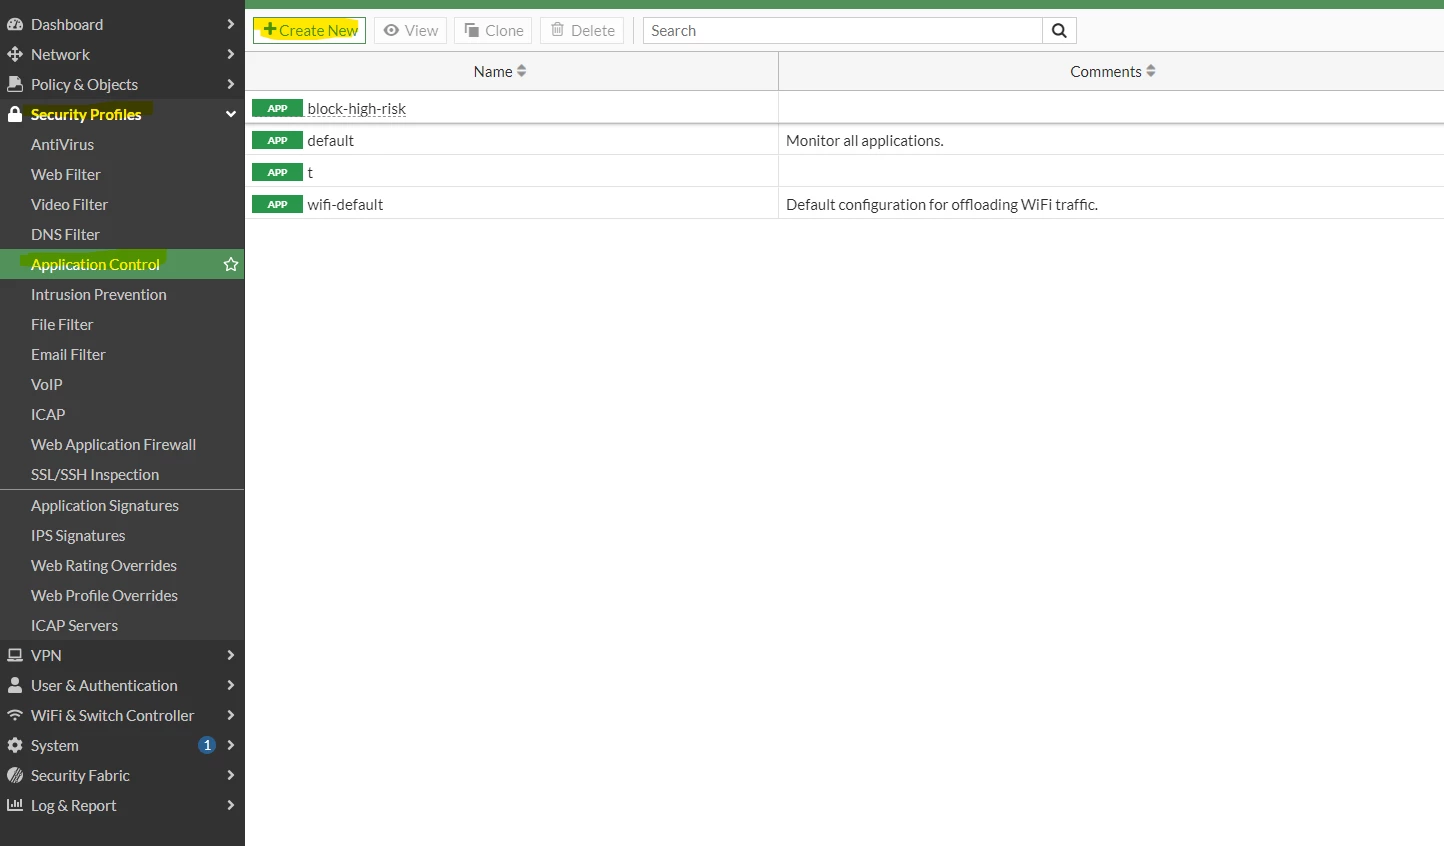This screenshot has width=1444, height=846.
Task: Expand the WiFi & Switch Controller chevron
Action: click(231, 715)
